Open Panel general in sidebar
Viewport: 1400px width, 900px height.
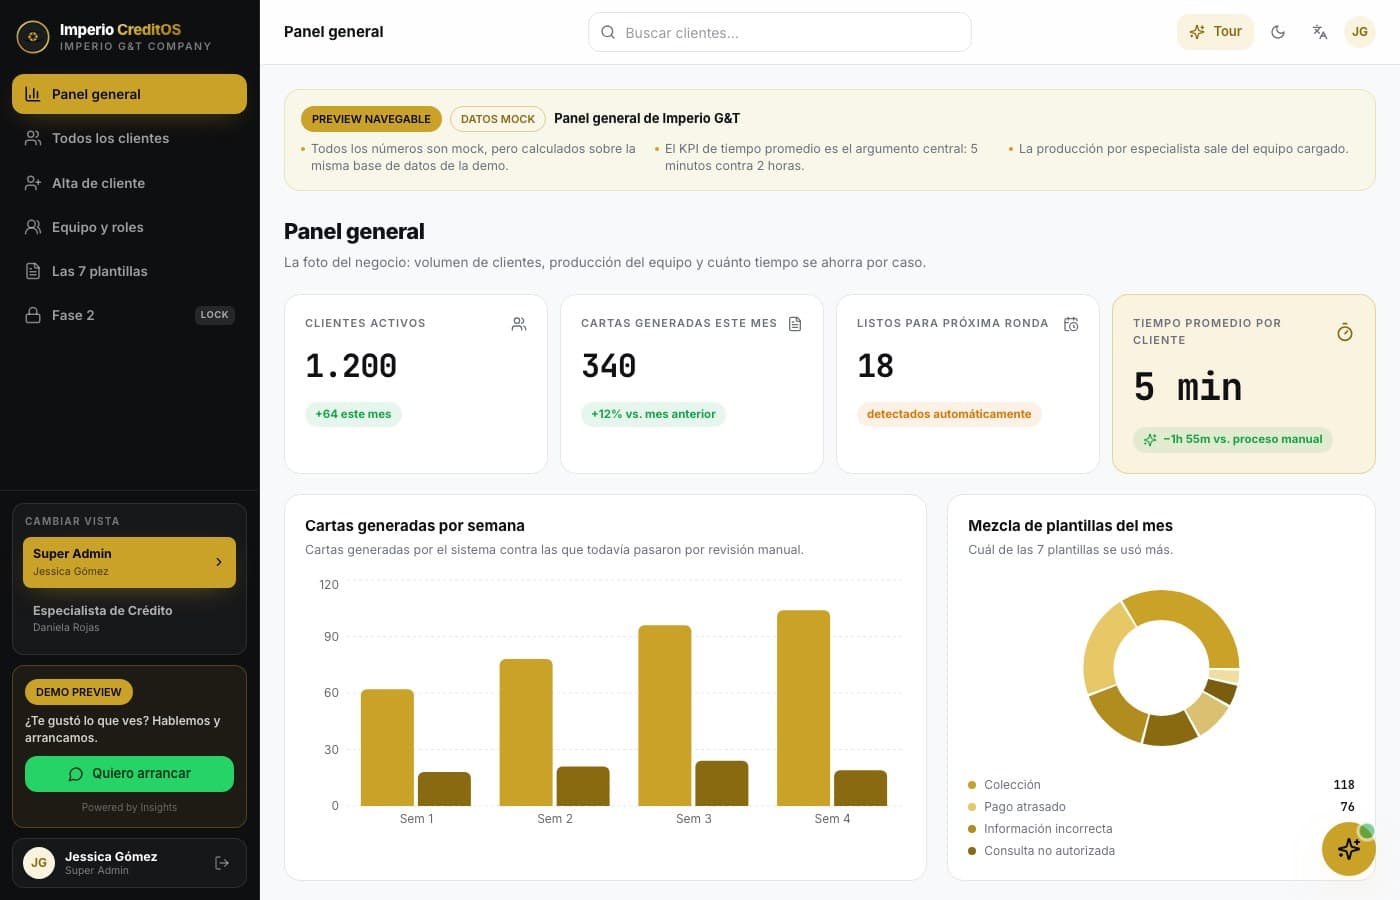coord(129,94)
